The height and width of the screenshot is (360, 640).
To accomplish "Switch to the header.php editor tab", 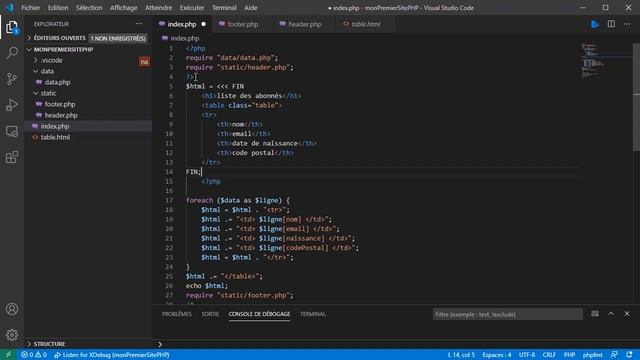I will pyautogui.click(x=304, y=24).
